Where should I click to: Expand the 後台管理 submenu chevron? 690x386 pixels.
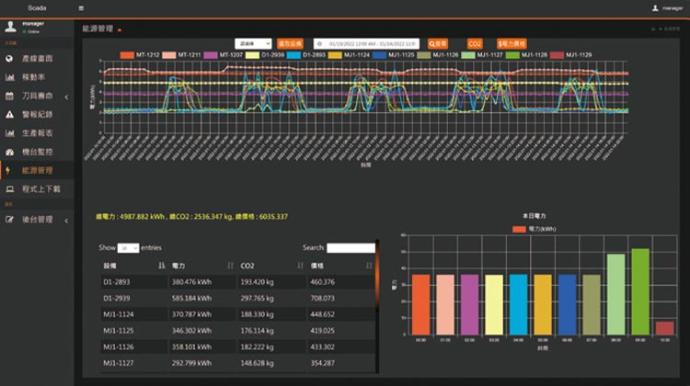pos(66,221)
